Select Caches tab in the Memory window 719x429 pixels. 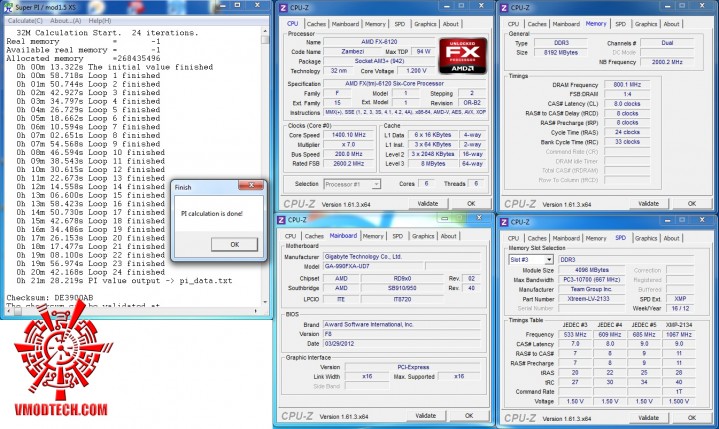pos(537,24)
